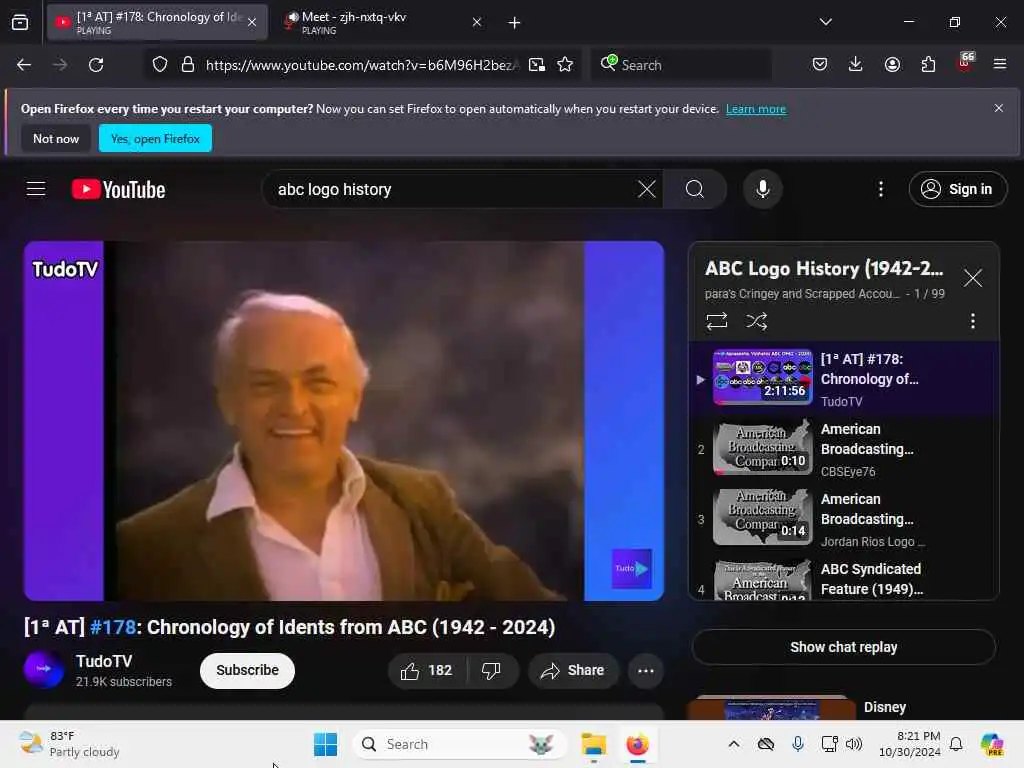Search with your voice microphone button

(x=762, y=189)
